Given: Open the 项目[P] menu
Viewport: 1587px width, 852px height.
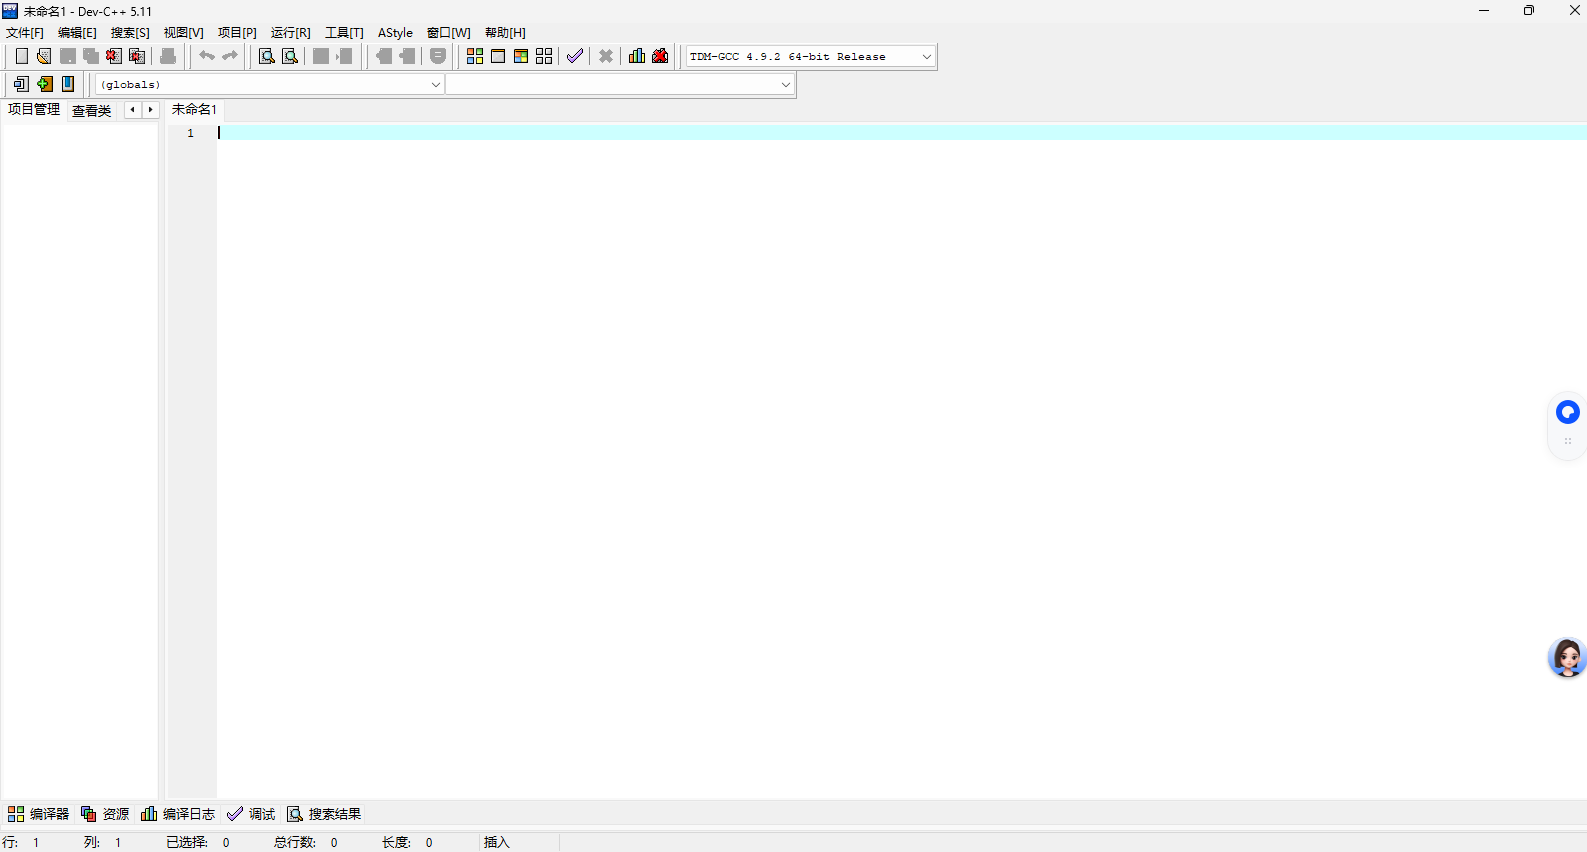Looking at the screenshot, I should [x=237, y=33].
